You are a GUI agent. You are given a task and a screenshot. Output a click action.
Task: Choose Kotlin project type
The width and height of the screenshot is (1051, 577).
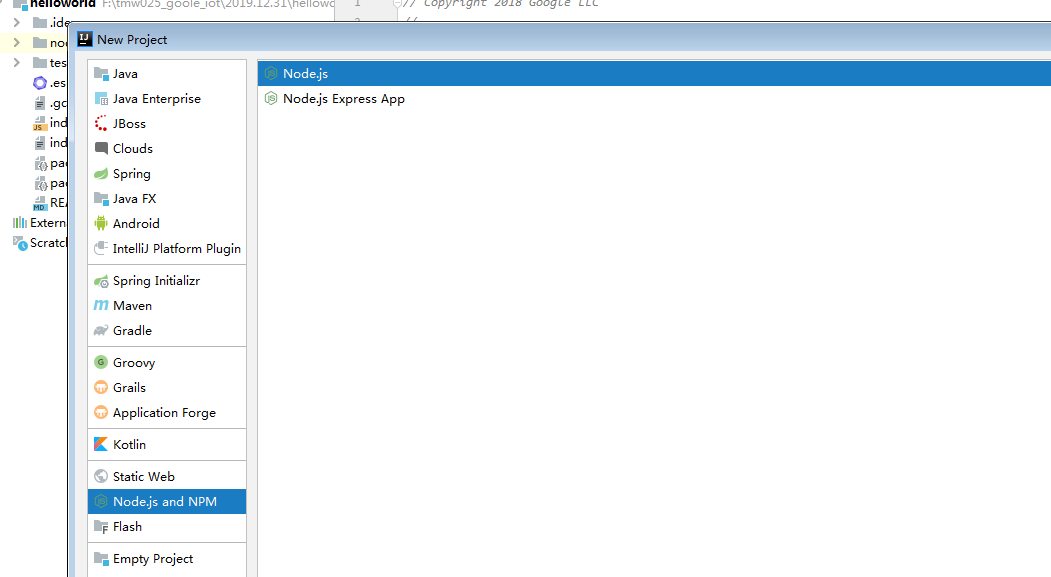pos(167,444)
